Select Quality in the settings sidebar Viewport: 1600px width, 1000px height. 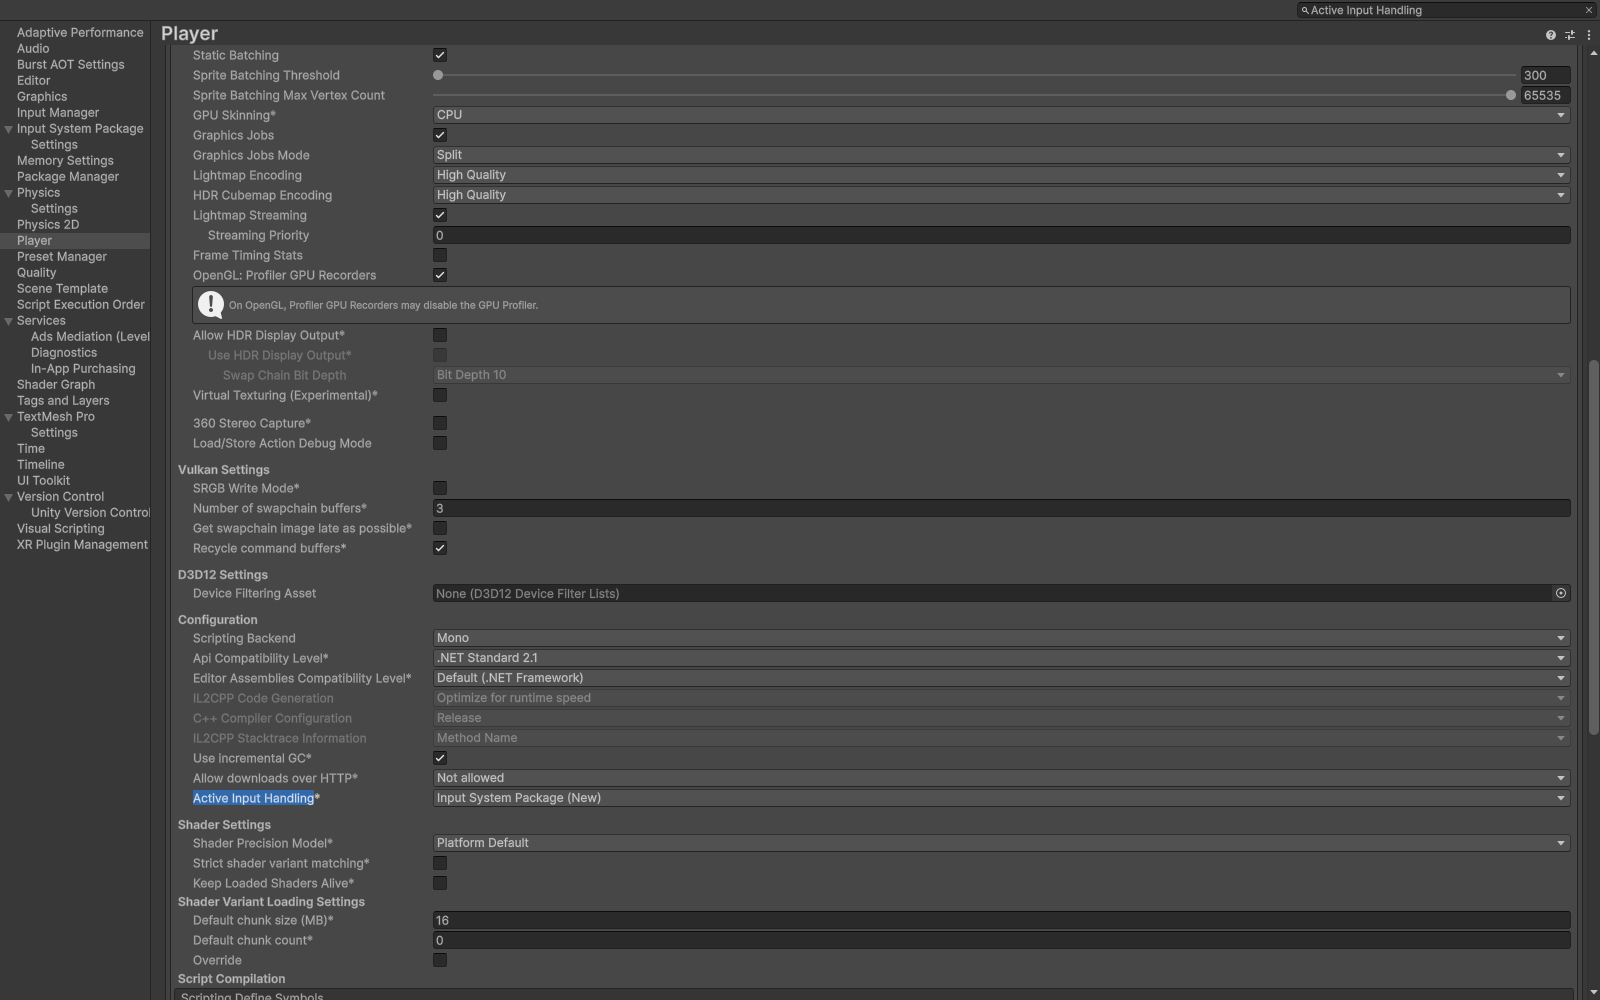click(x=36, y=273)
